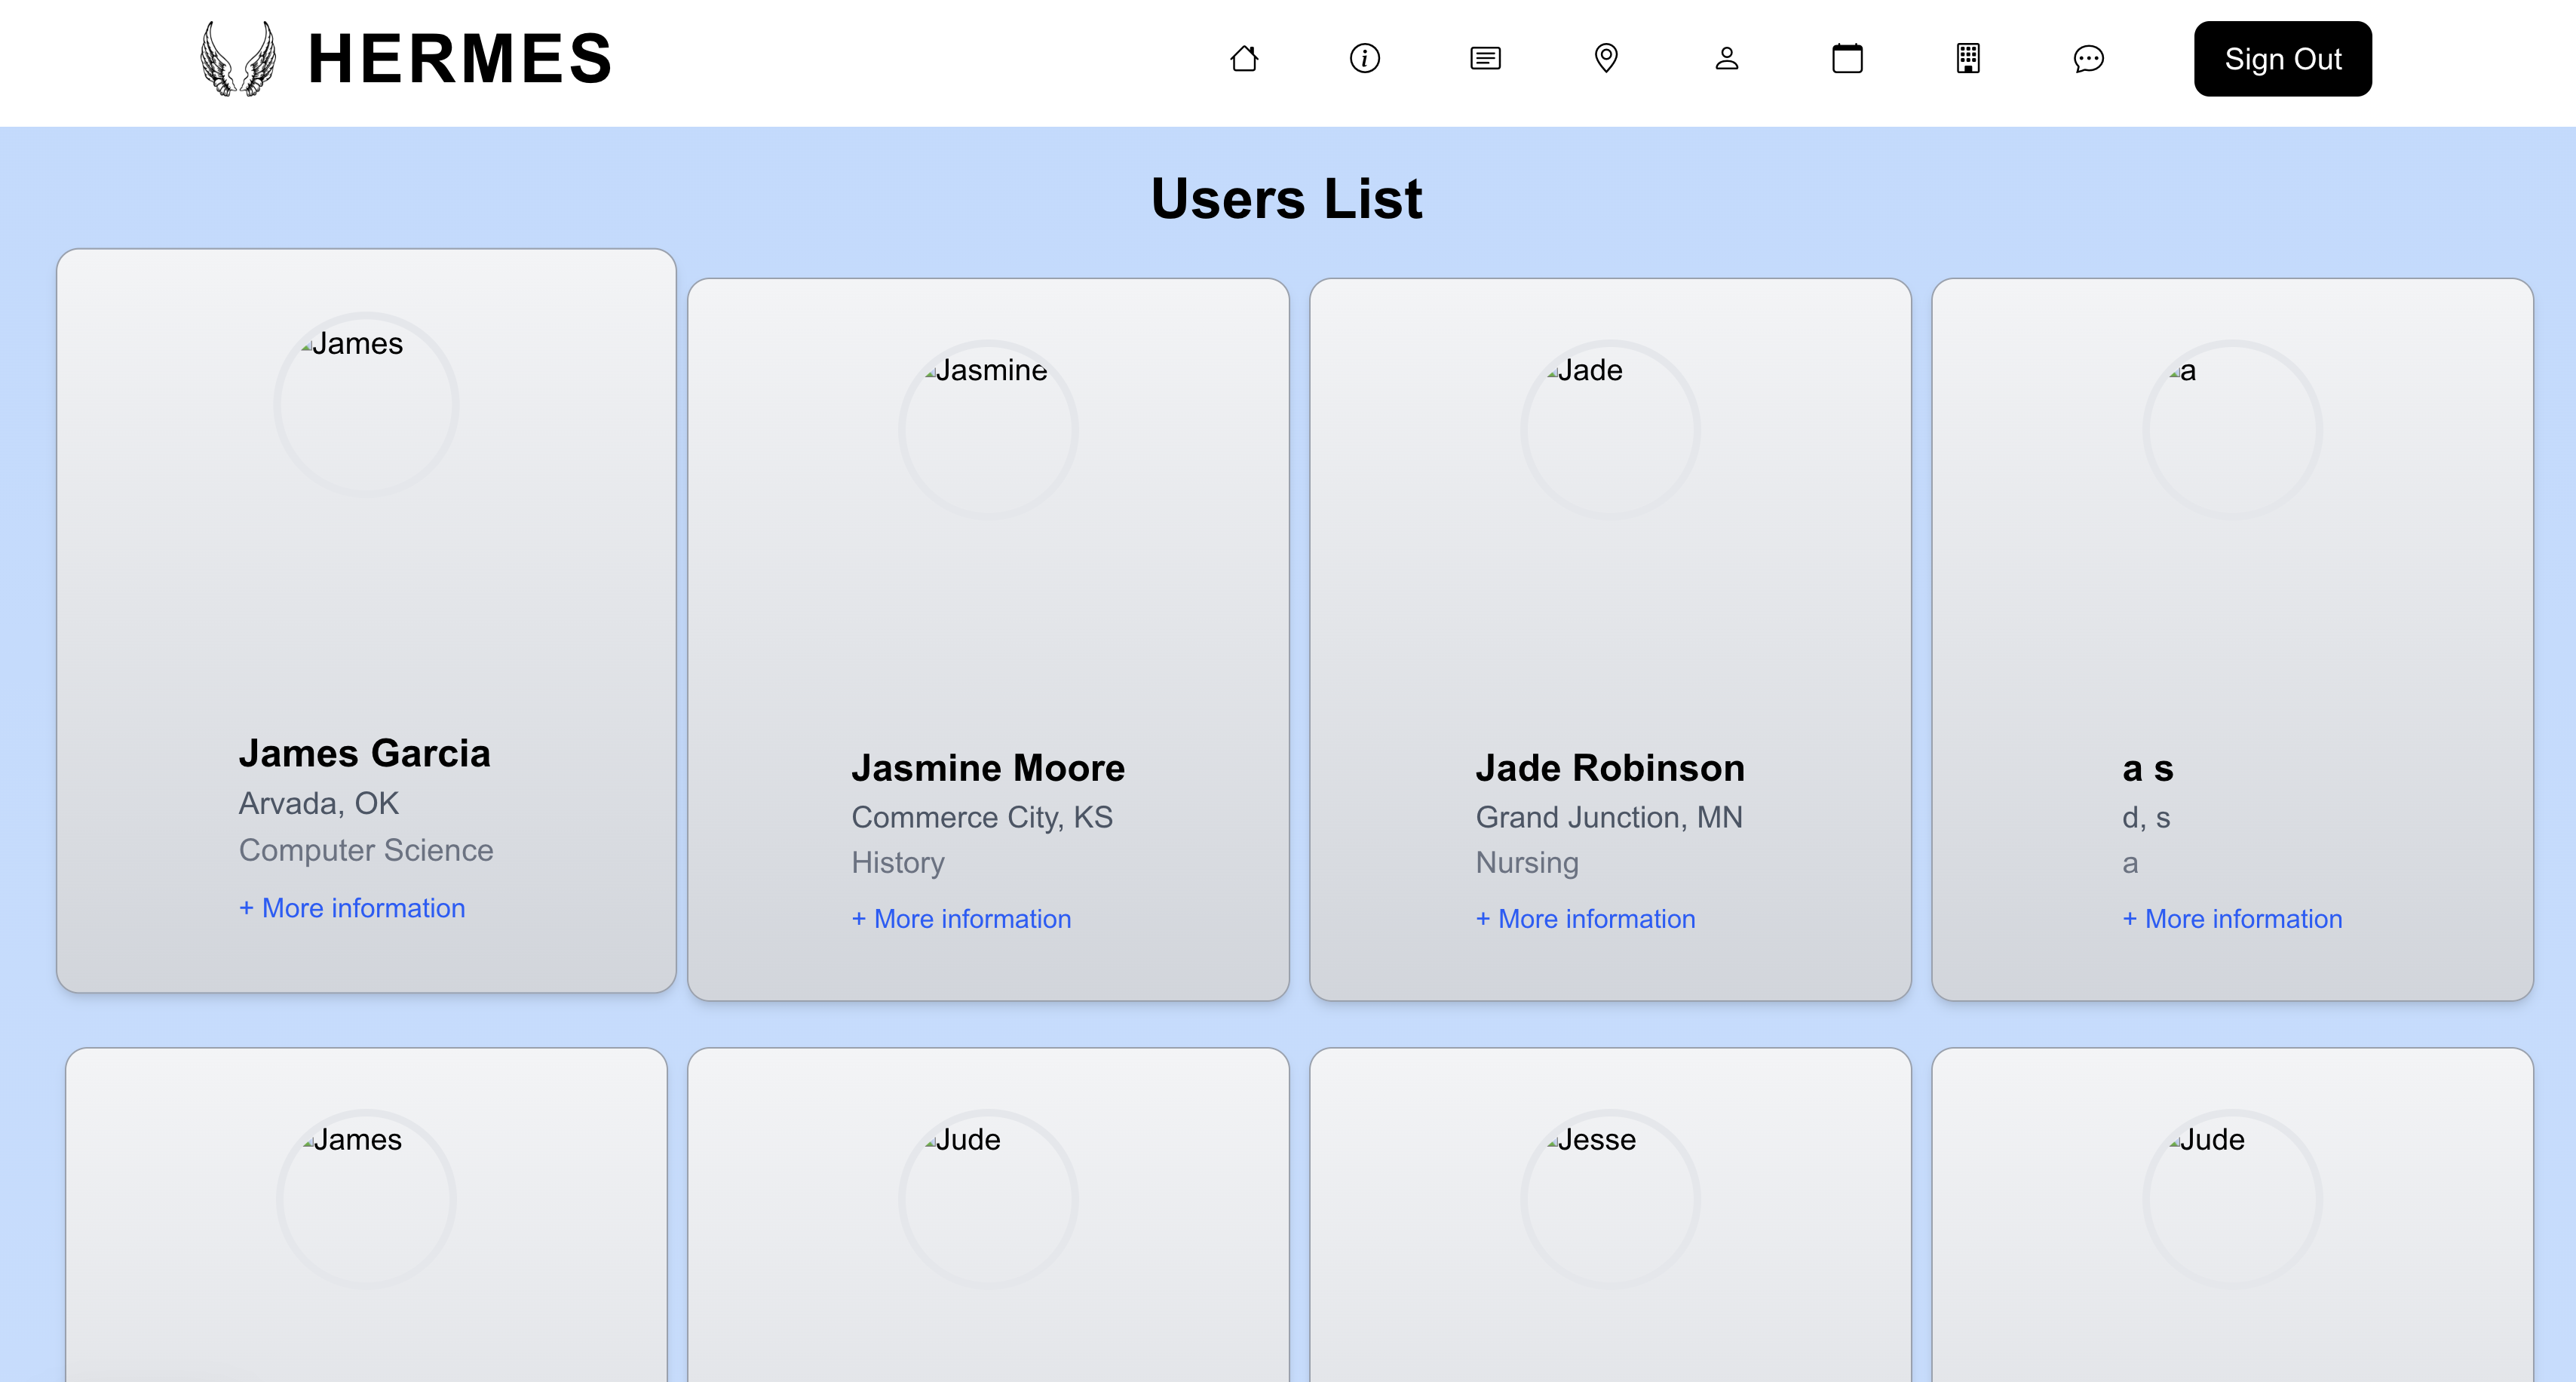Image resolution: width=2576 pixels, height=1382 pixels.
Task: Expand More information for user a s
Action: point(2232,919)
